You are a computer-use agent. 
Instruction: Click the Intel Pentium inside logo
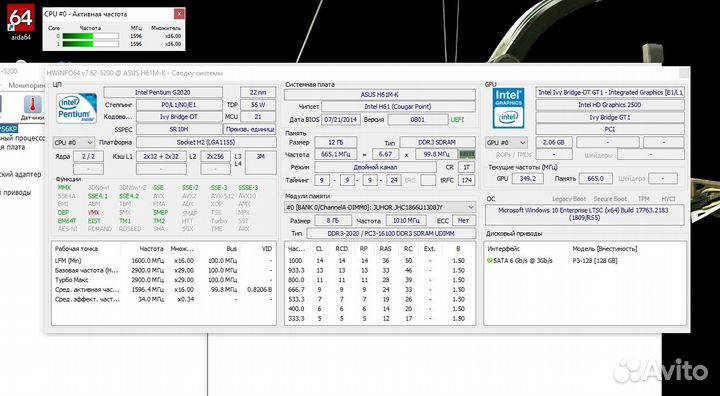(76, 108)
